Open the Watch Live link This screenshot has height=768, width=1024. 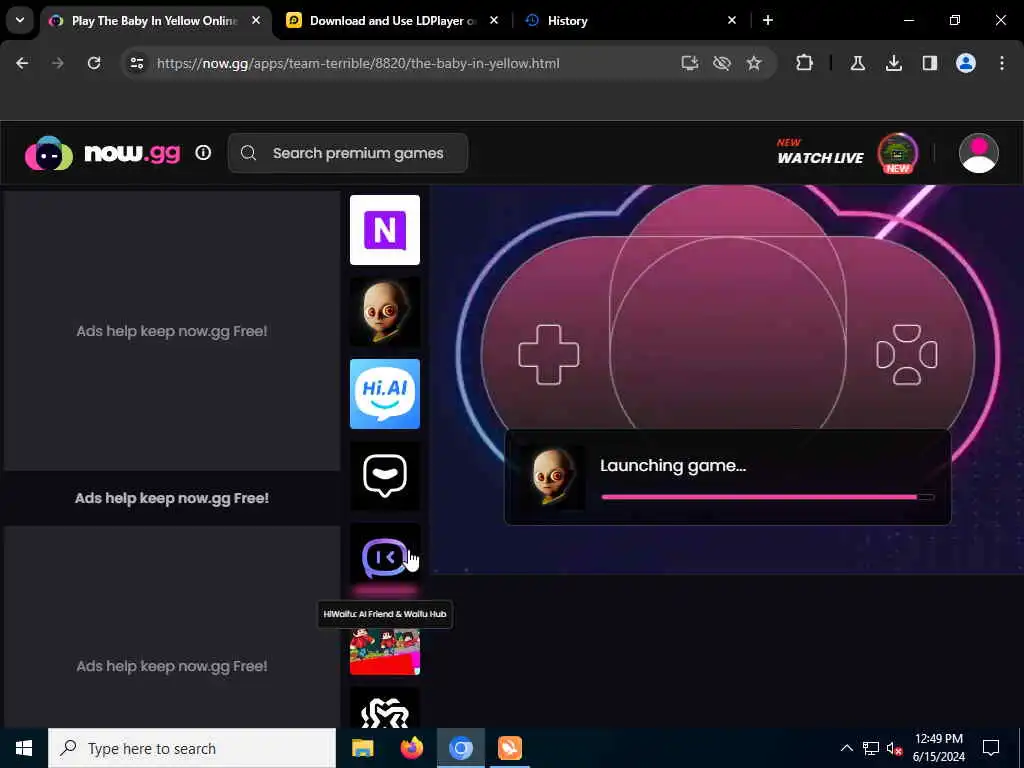tap(820, 152)
